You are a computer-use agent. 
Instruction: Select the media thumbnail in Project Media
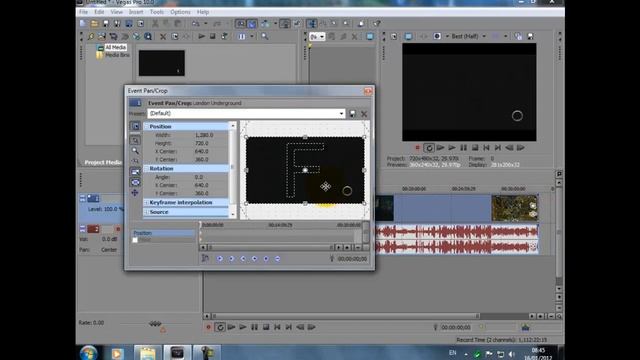[x=162, y=63]
